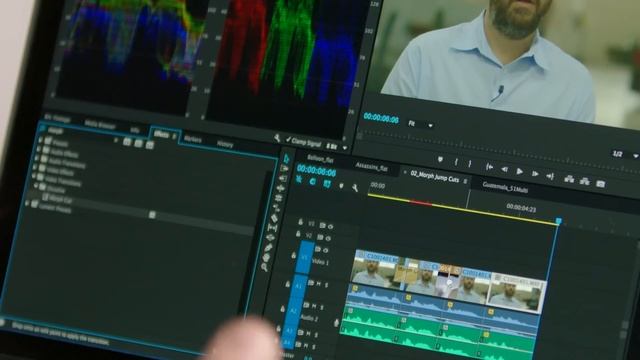Viewport: 640px width, 360px height.
Task: Export frame with camera icon
Action: (x=600, y=184)
